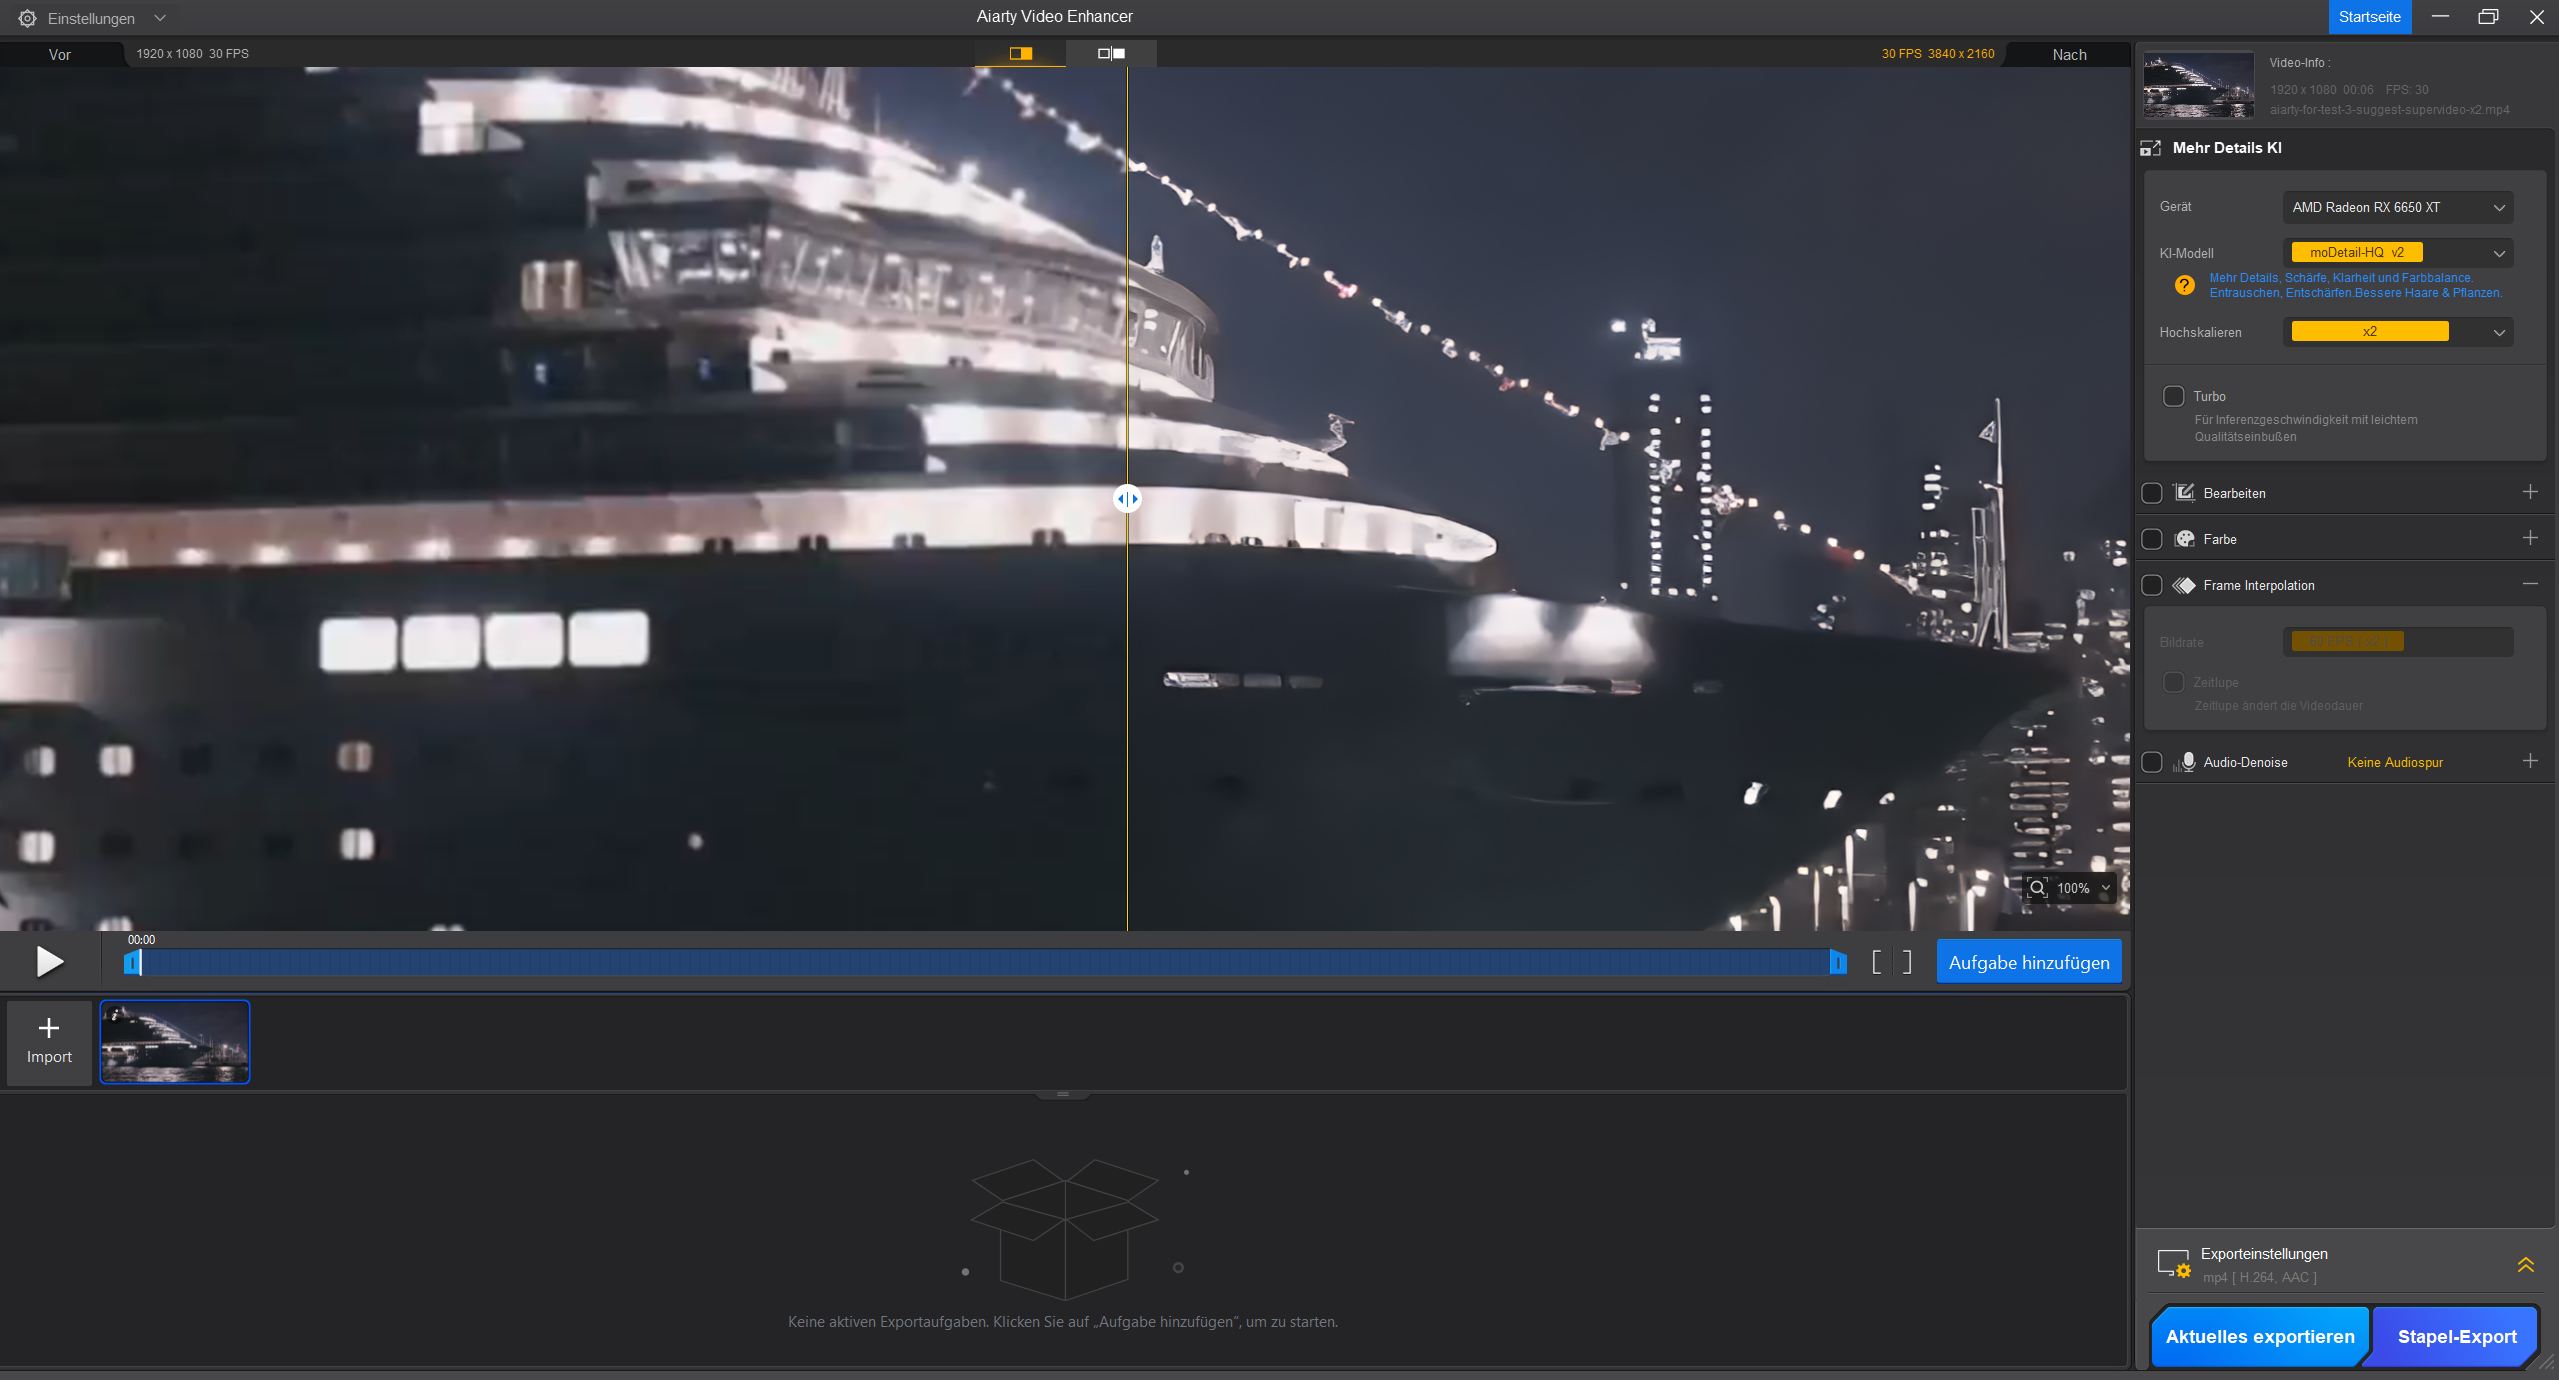Select side-by-side compare view icon
2559x1380 pixels.
[x=1111, y=53]
